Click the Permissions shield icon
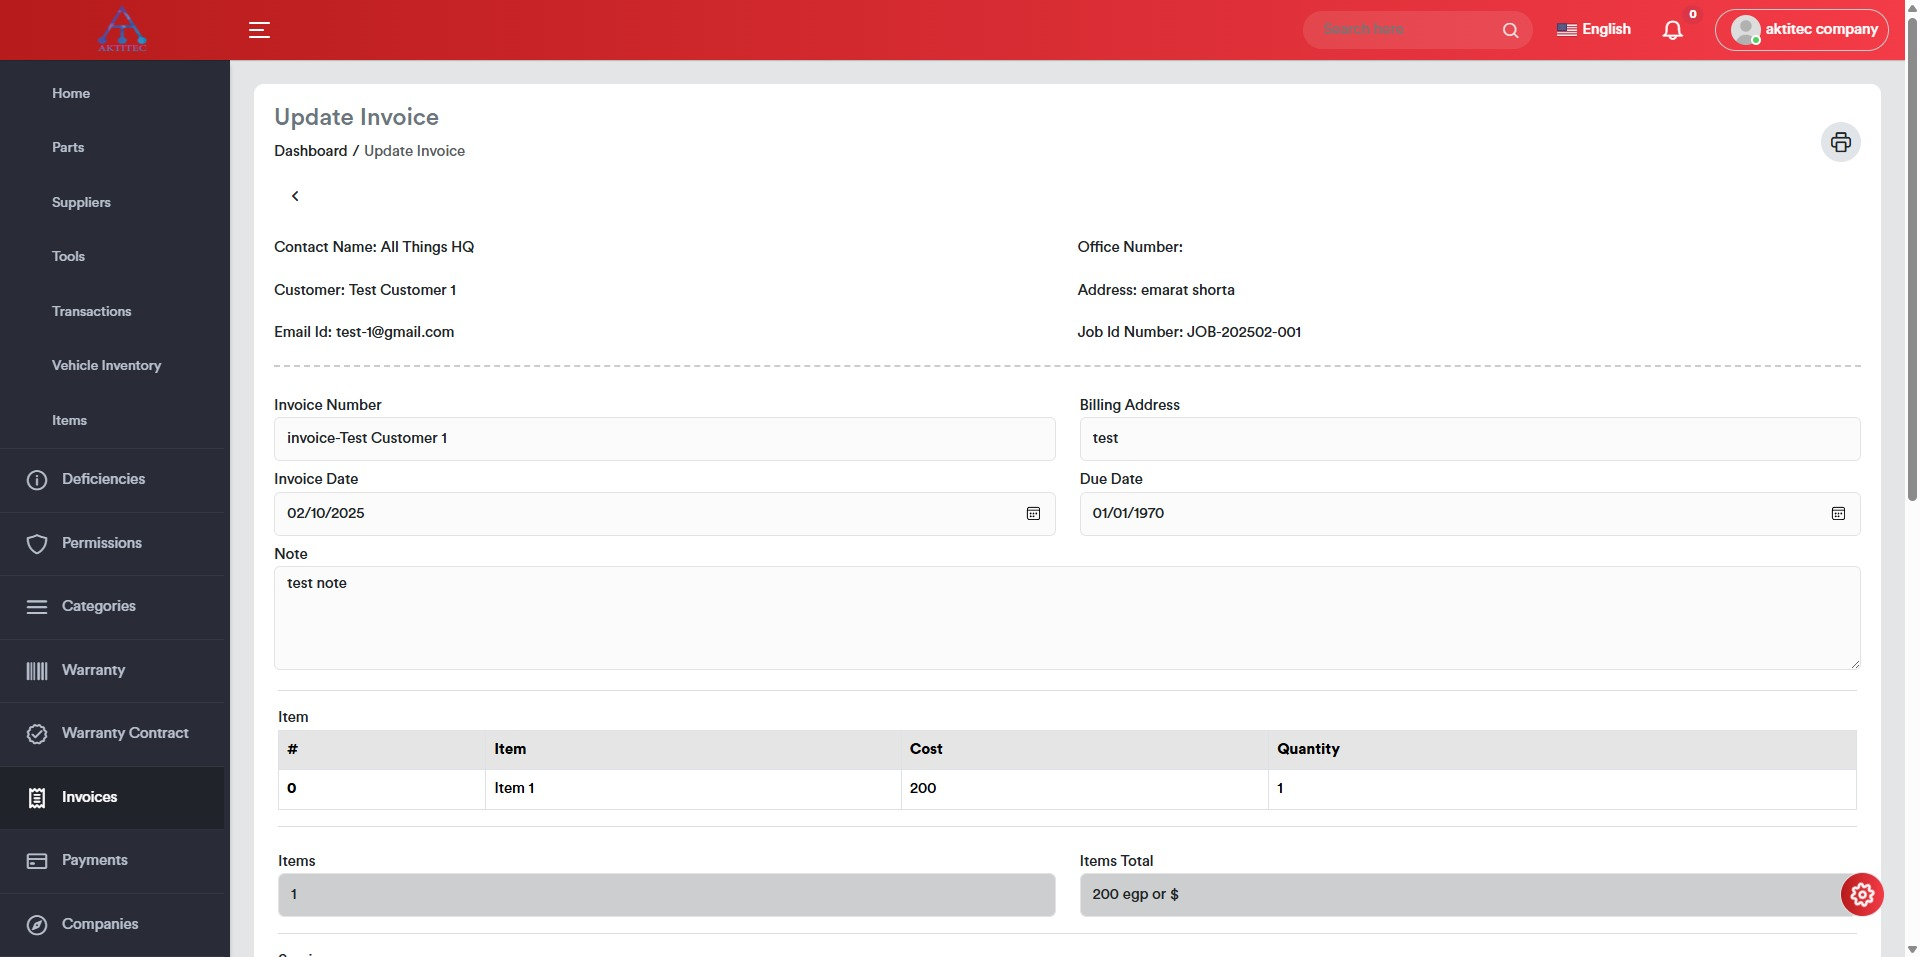 (37, 543)
